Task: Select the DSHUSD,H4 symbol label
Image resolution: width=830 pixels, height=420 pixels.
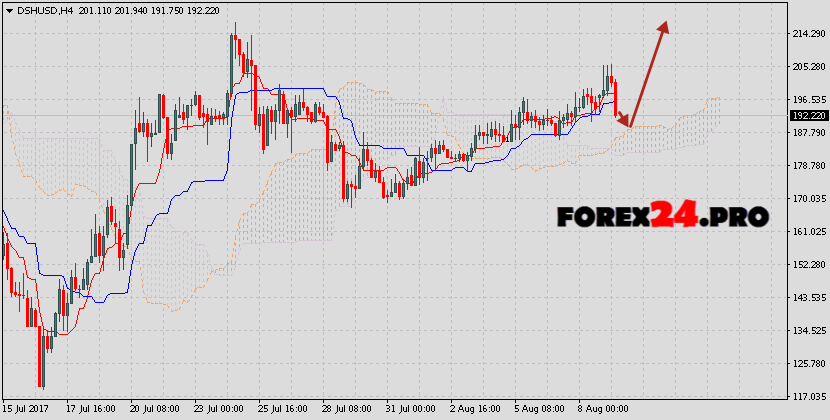Action: coord(44,11)
